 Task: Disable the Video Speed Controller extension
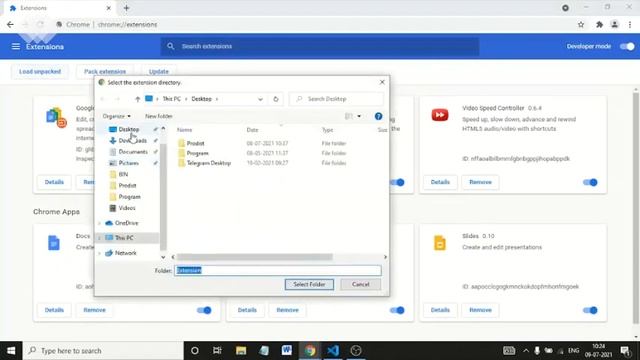tap(590, 182)
